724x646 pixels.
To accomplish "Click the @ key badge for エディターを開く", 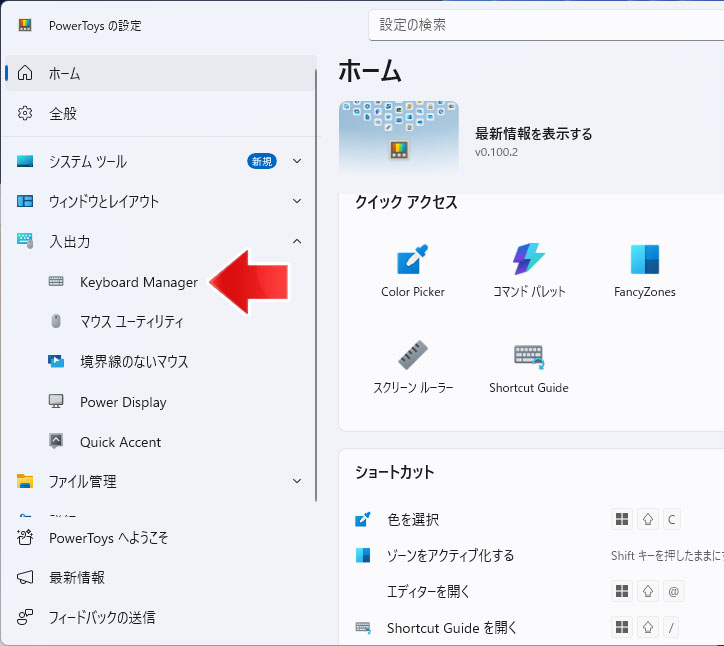I will [673, 591].
